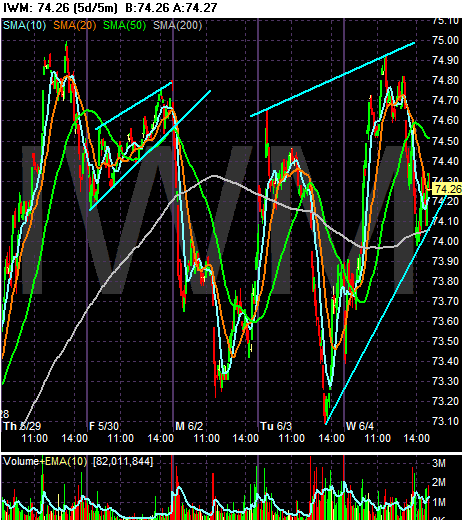Click the 3M volume axis label
The height and width of the screenshot is (523, 463).
439,463
